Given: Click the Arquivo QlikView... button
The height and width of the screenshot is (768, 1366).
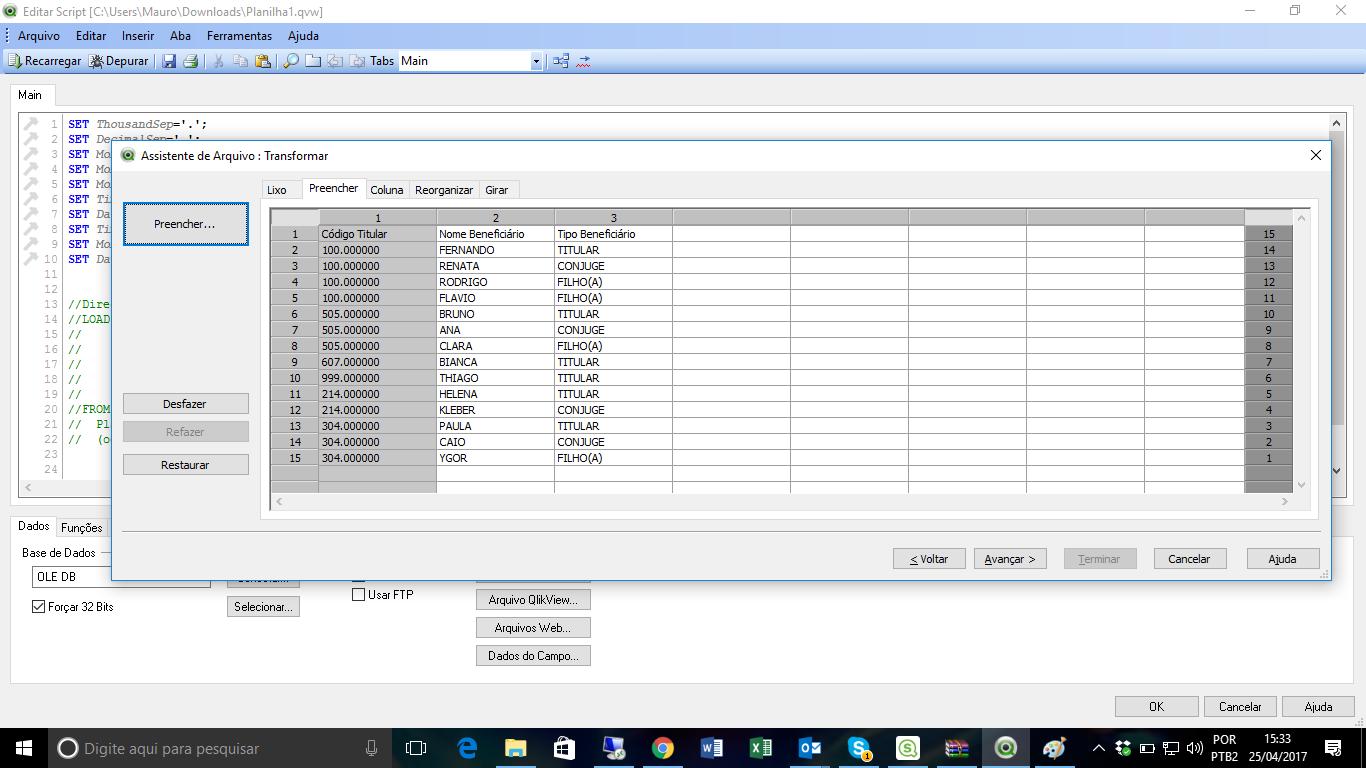Looking at the screenshot, I should pos(533,600).
